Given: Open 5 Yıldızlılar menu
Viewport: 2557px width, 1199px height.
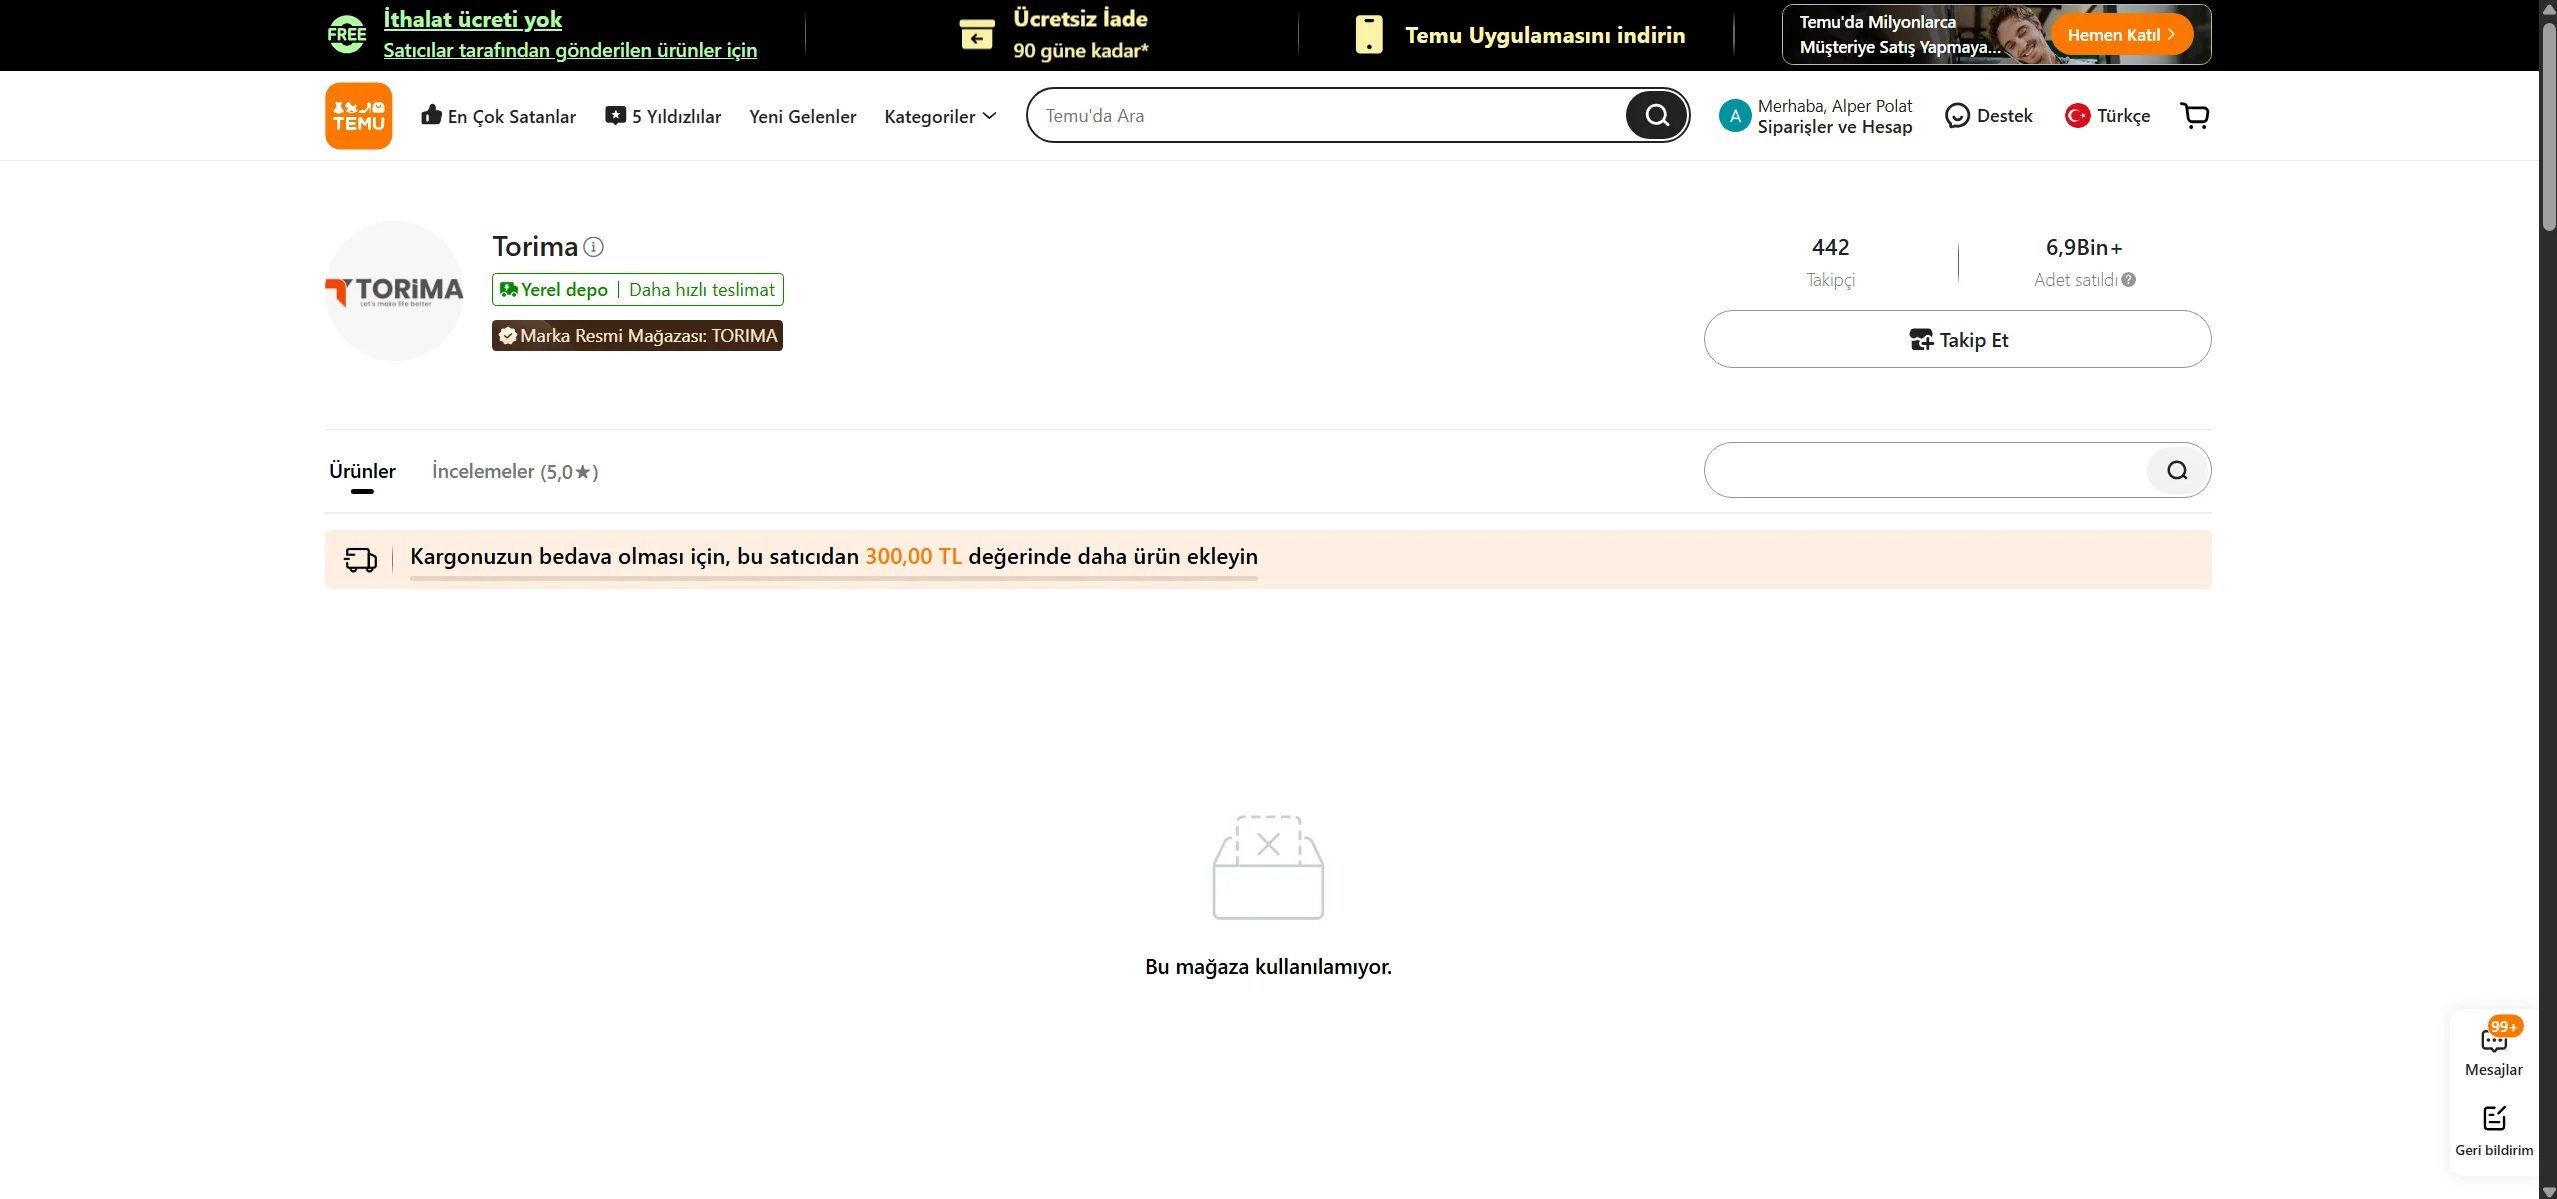Looking at the screenshot, I should pyautogui.click(x=663, y=116).
